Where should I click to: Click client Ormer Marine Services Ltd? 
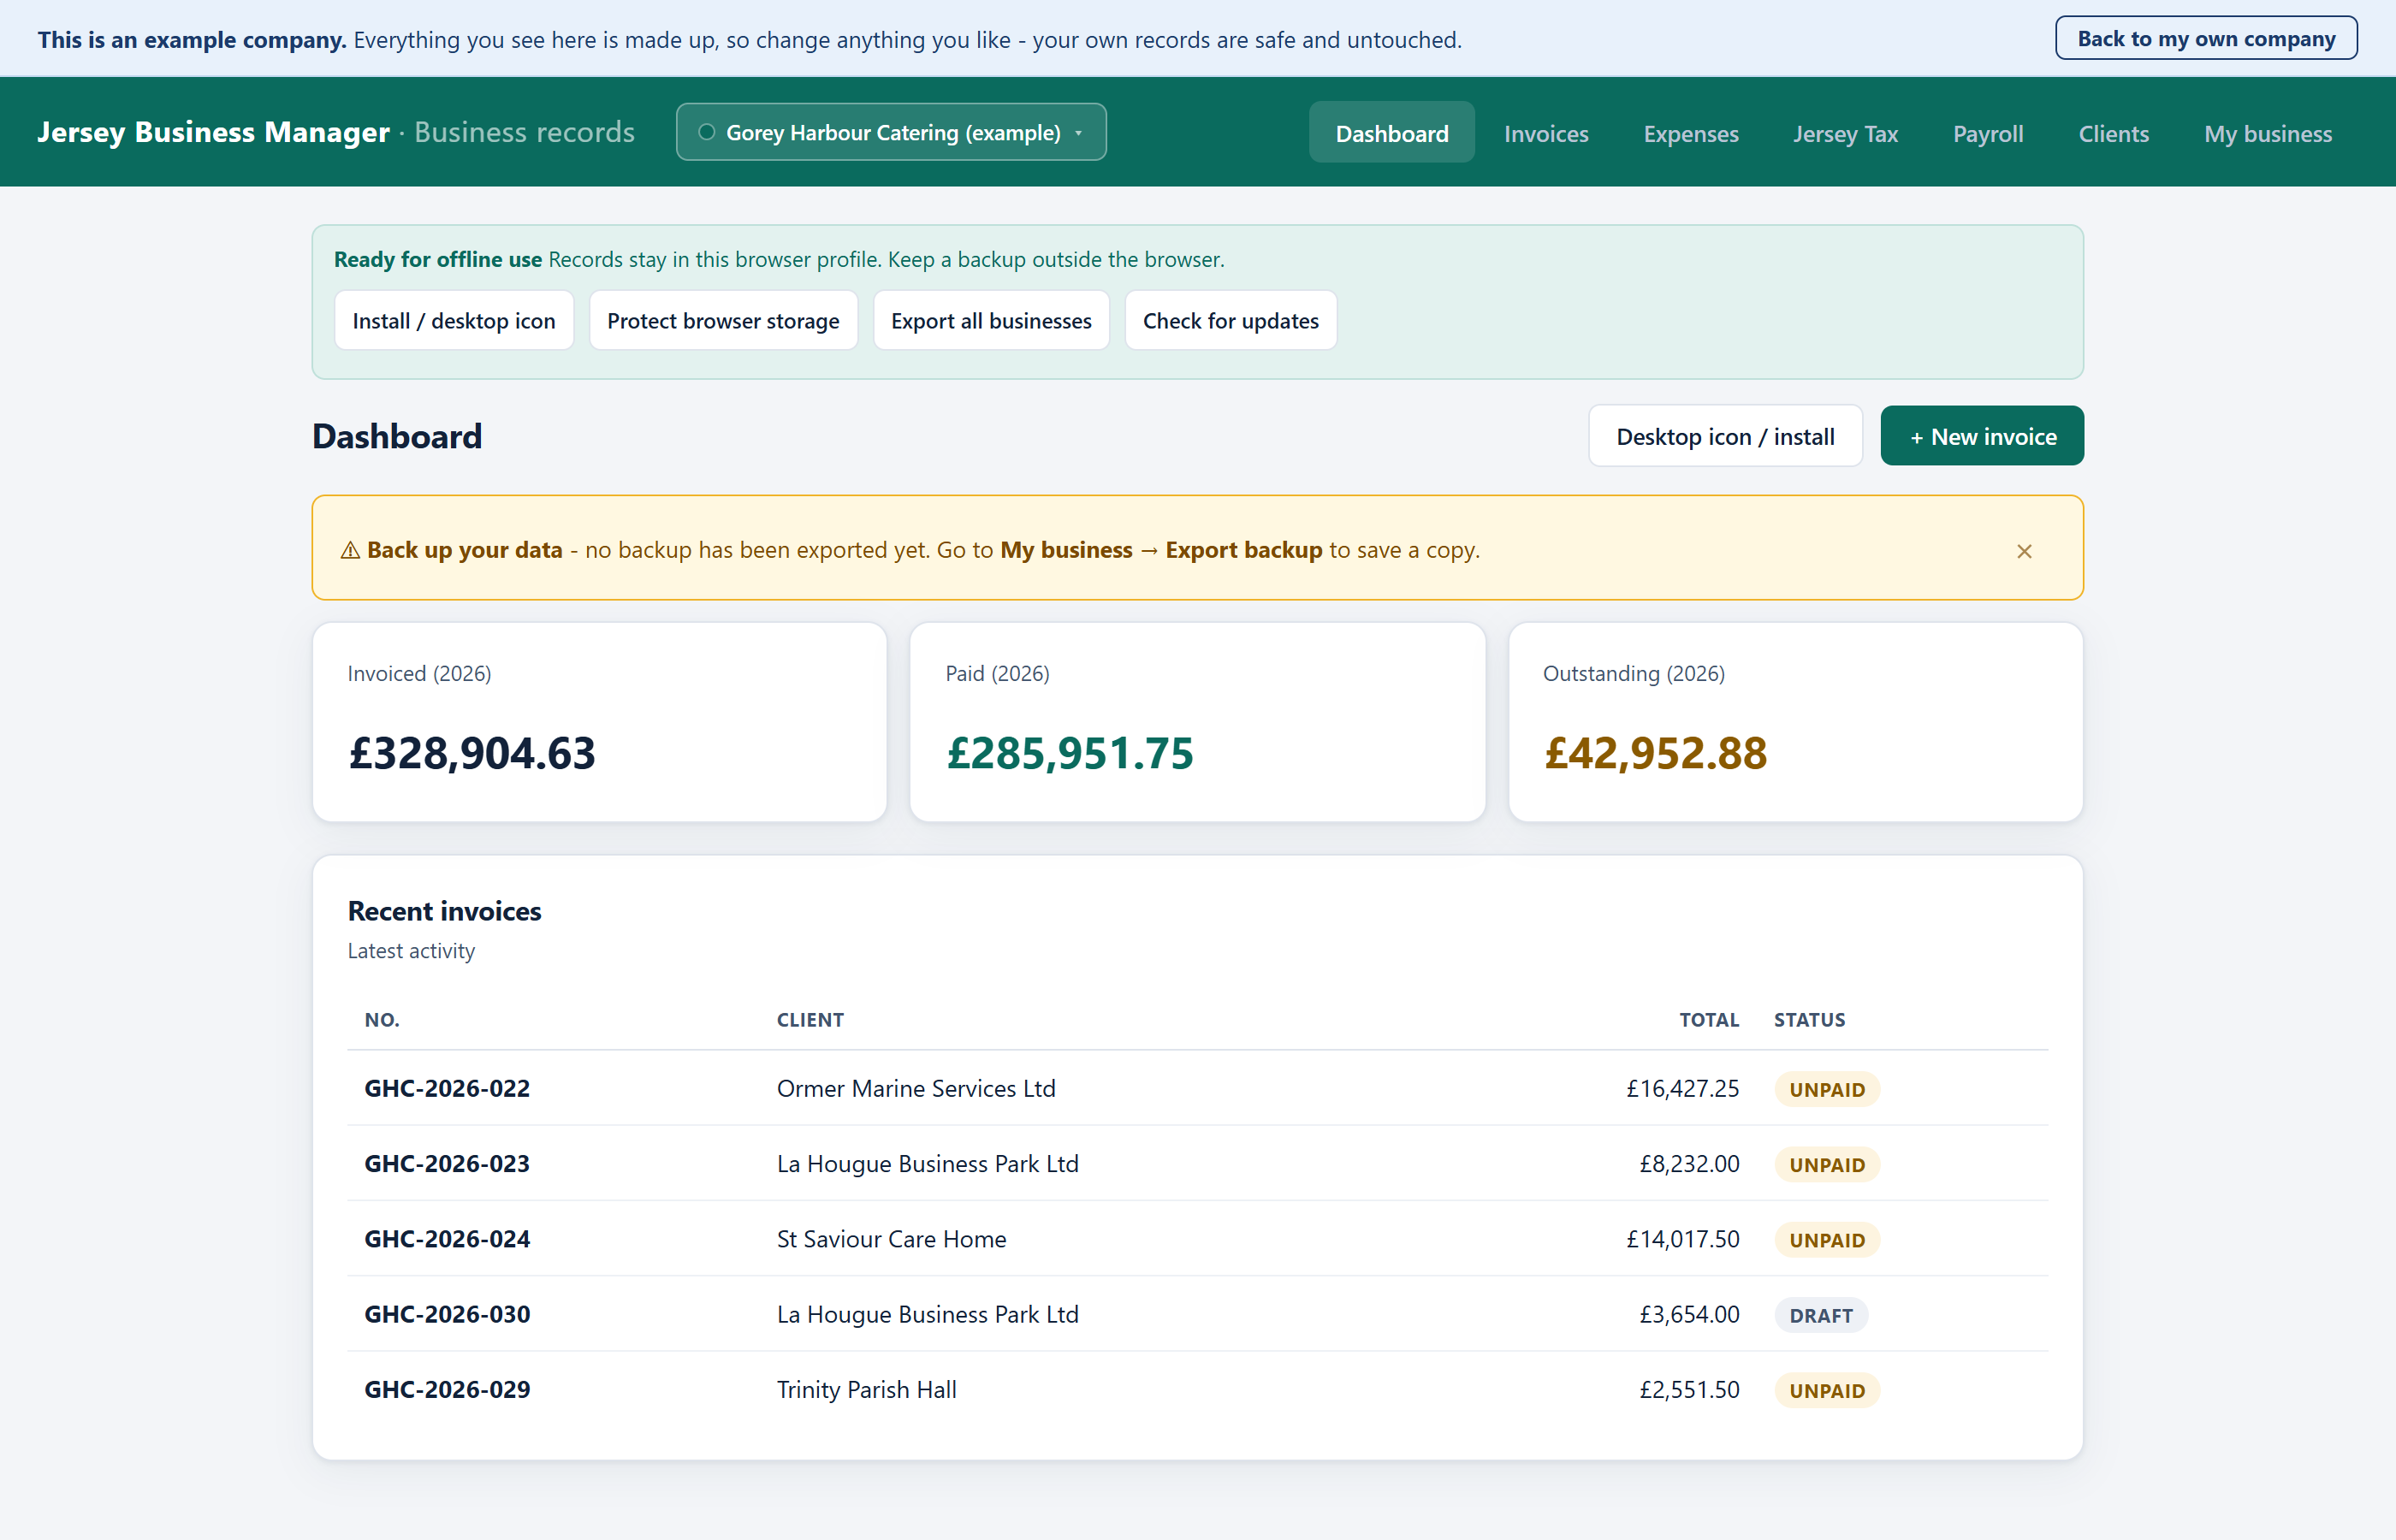pyautogui.click(x=916, y=1088)
